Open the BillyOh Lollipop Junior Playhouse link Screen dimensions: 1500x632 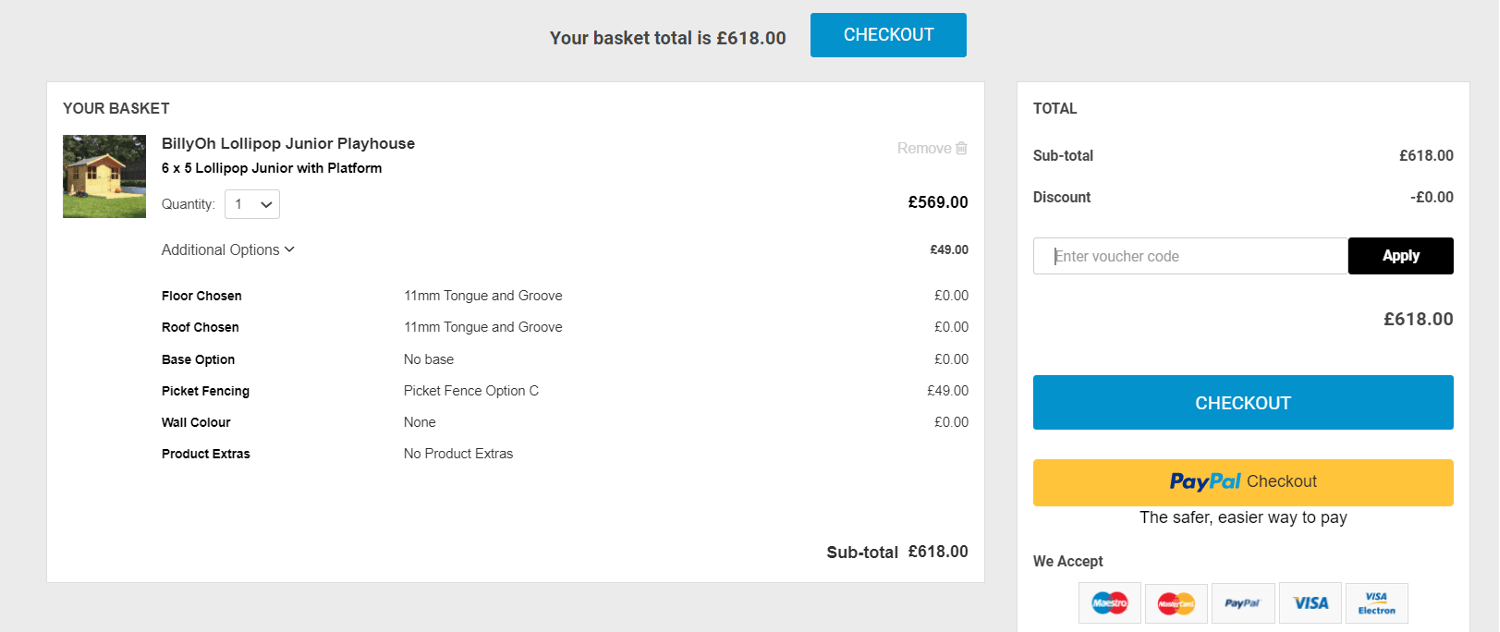pos(288,143)
